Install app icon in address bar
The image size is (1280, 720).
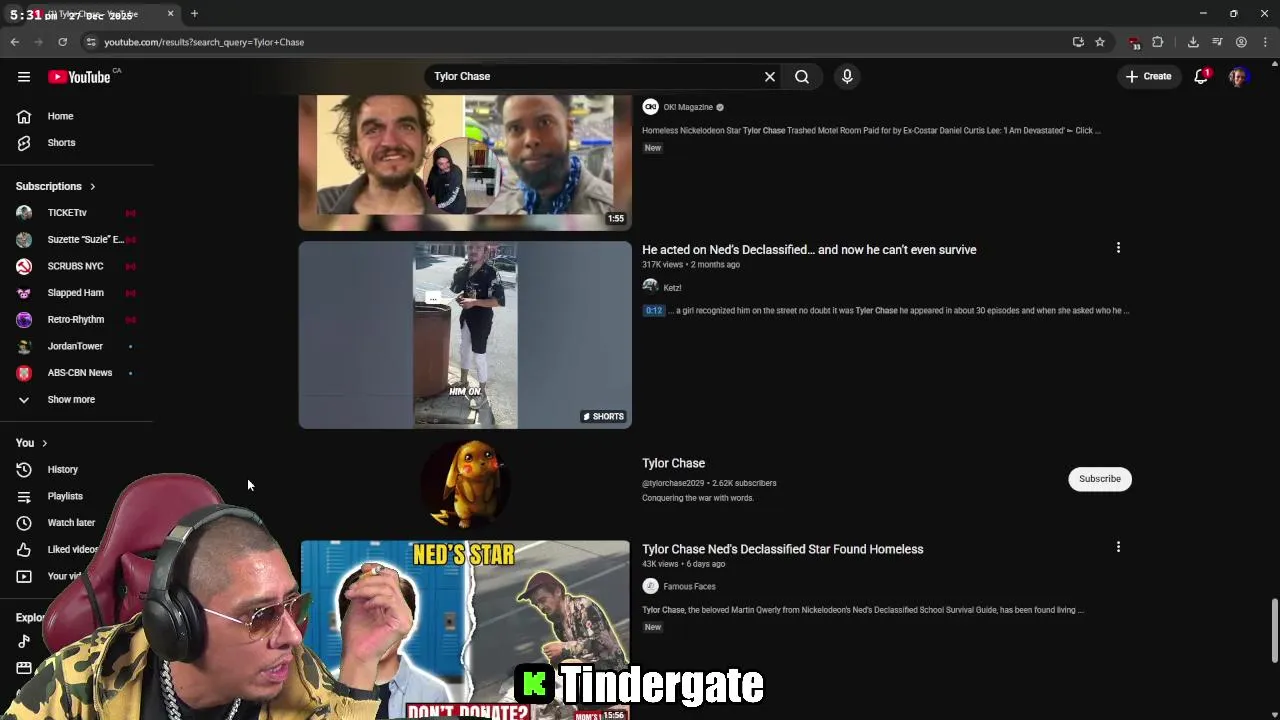click(1078, 42)
